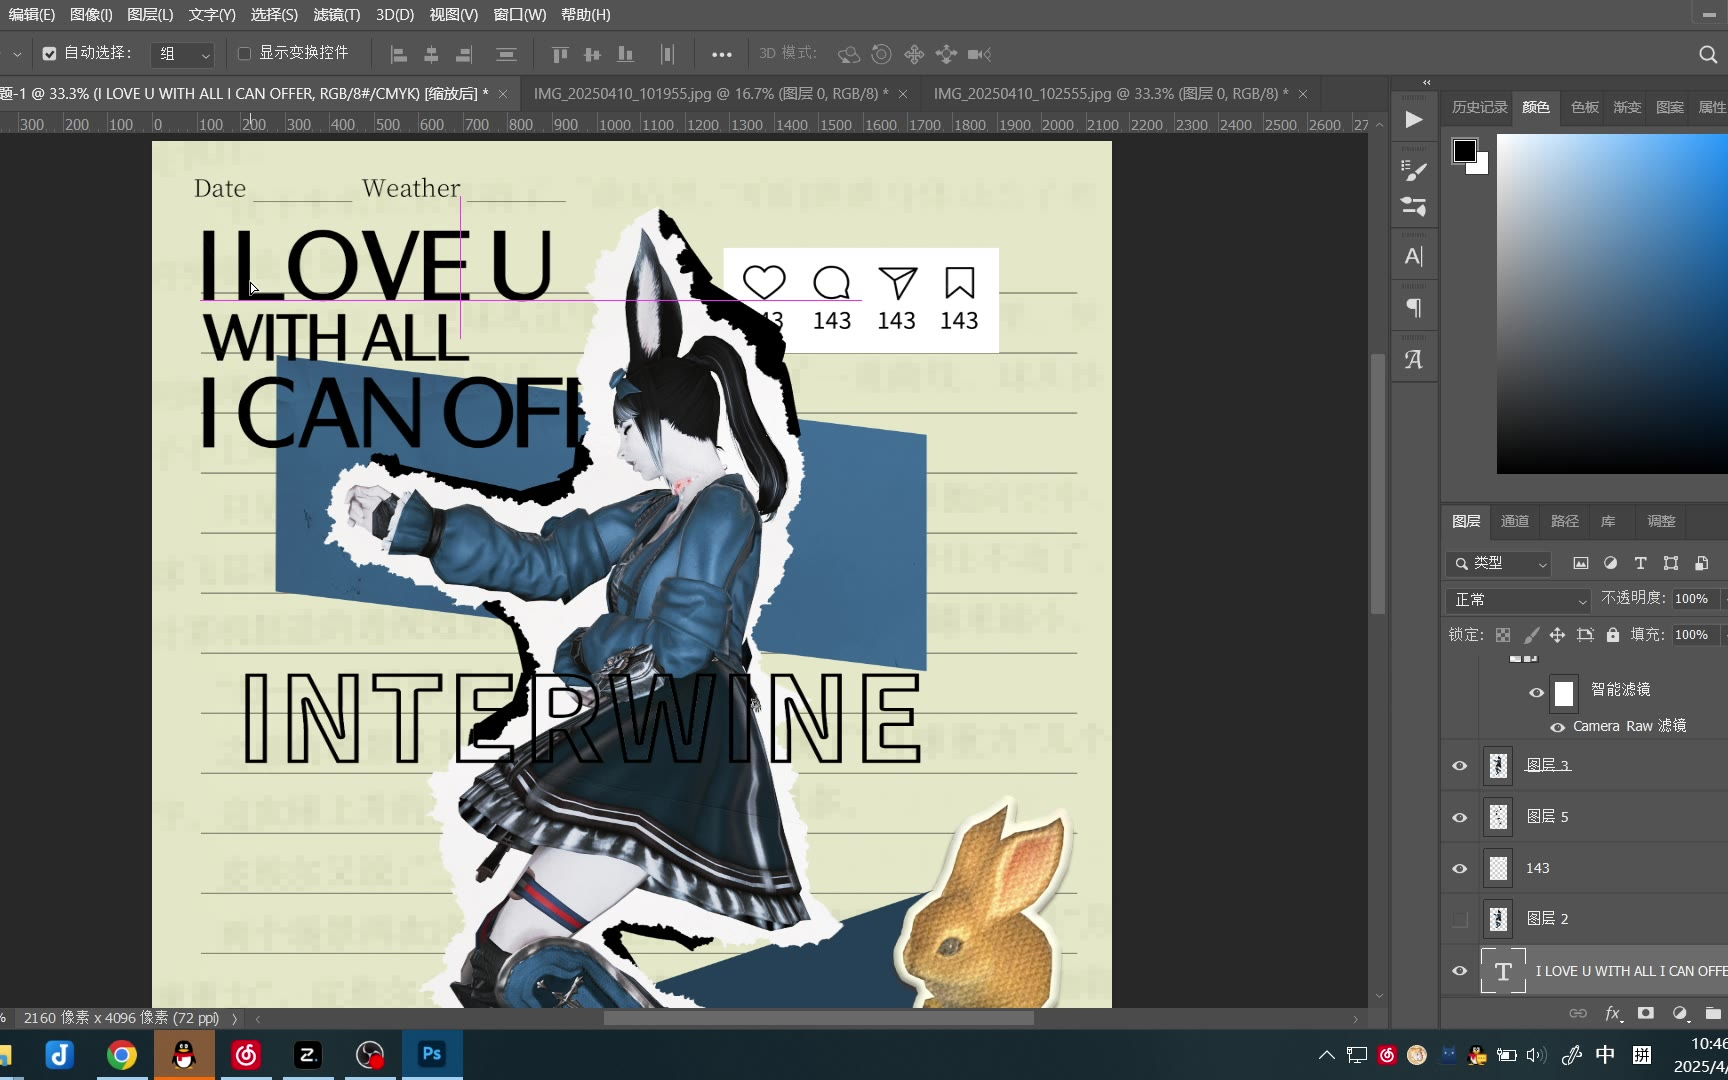This screenshot has height=1080, width=1728.
Task: Open the 图层(L) menu
Action: (150, 15)
